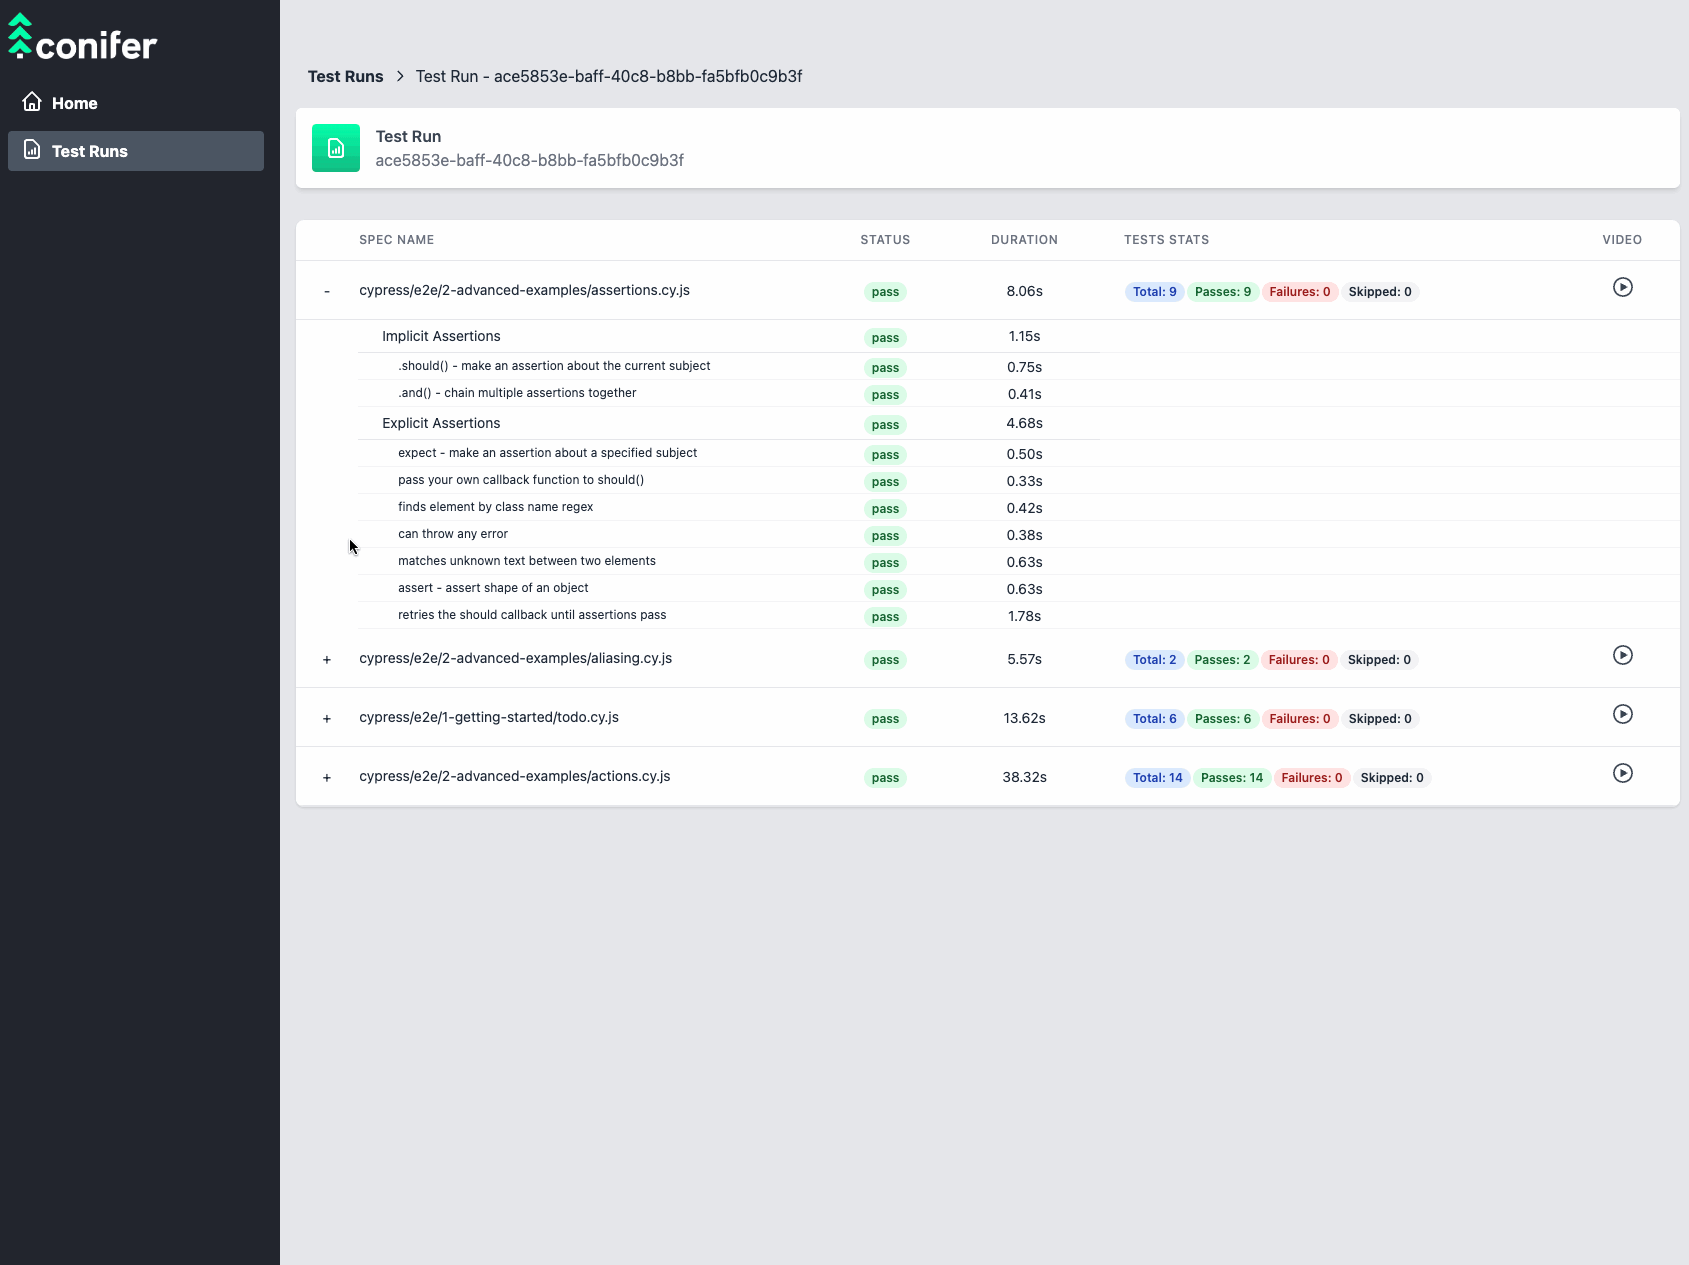Click the Conifer logo

tap(83, 38)
